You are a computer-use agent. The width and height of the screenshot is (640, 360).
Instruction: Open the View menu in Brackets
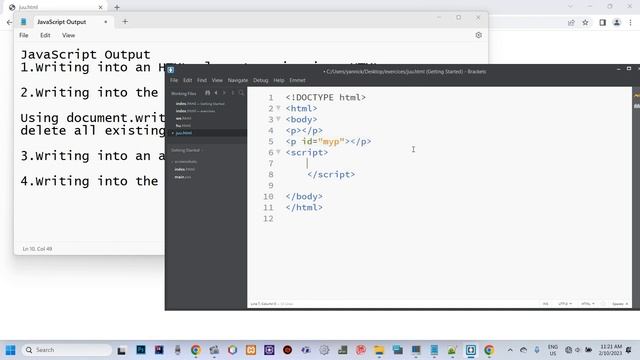pyautogui.click(x=217, y=80)
